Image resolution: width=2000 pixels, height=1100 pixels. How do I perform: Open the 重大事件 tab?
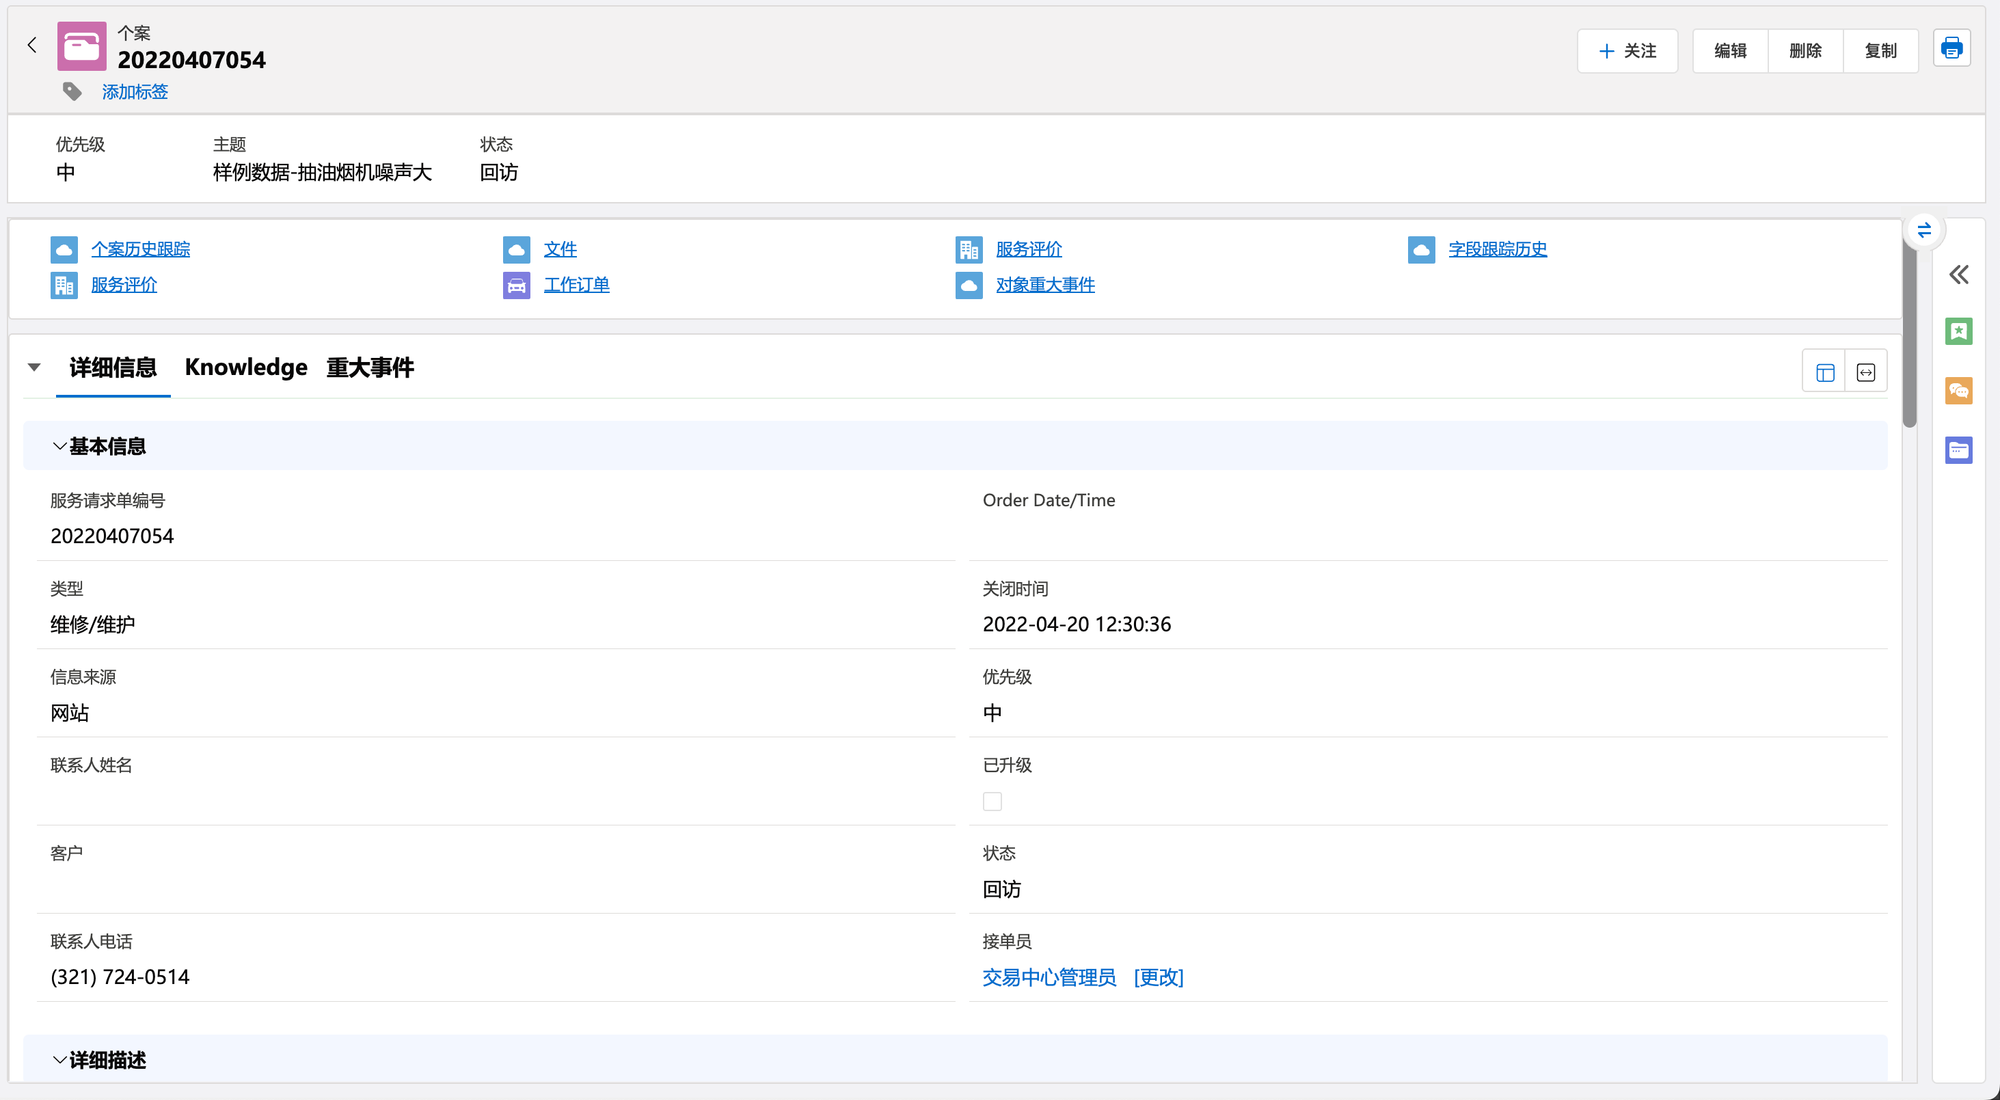pos(370,367)
